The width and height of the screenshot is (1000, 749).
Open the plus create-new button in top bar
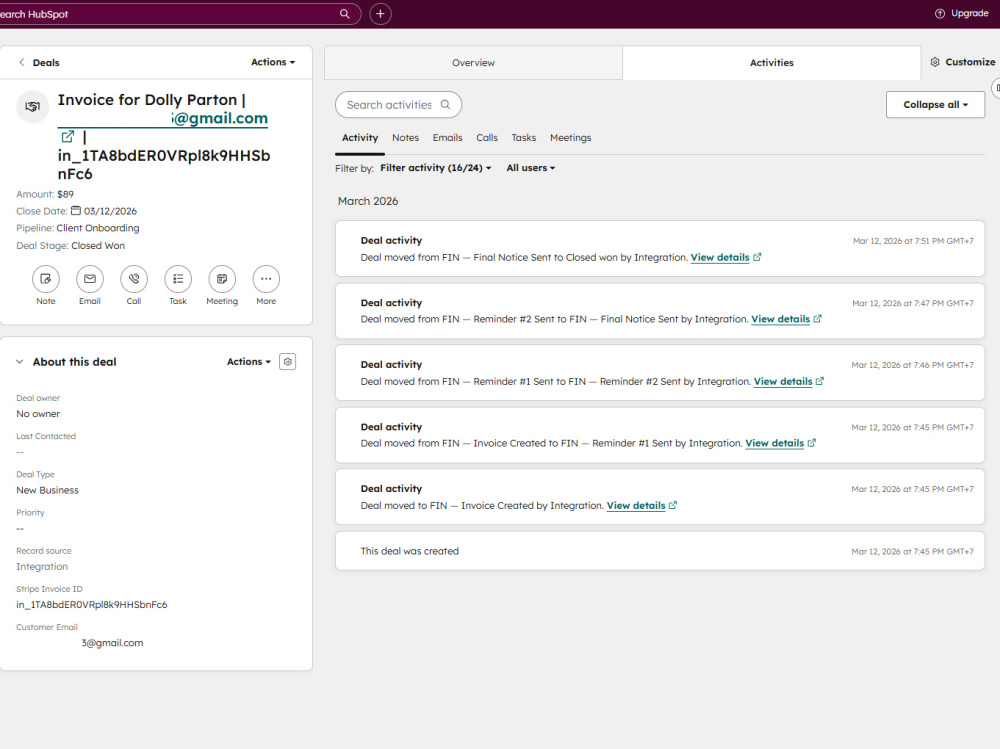[380, 13]
